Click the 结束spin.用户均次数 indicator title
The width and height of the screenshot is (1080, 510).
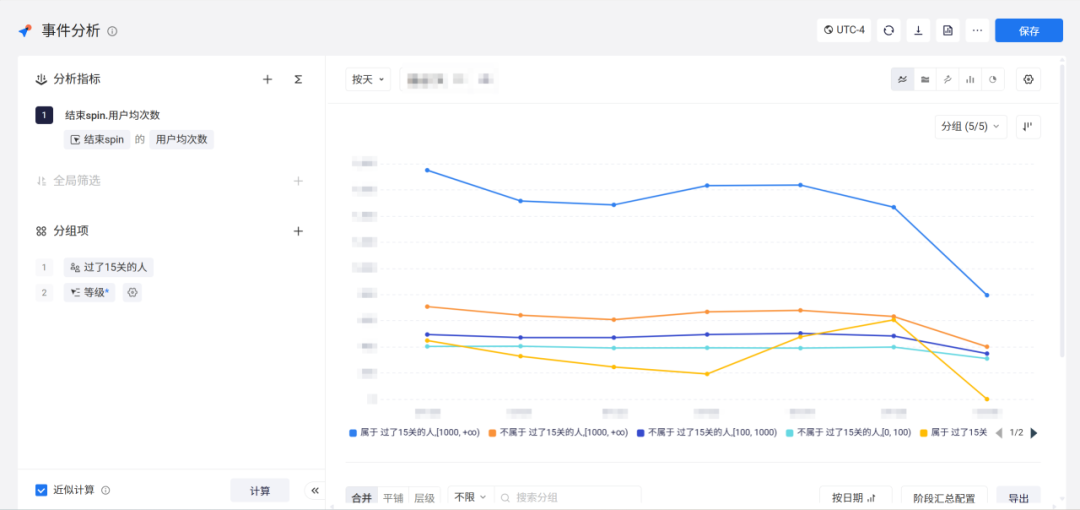pos(112,115)
